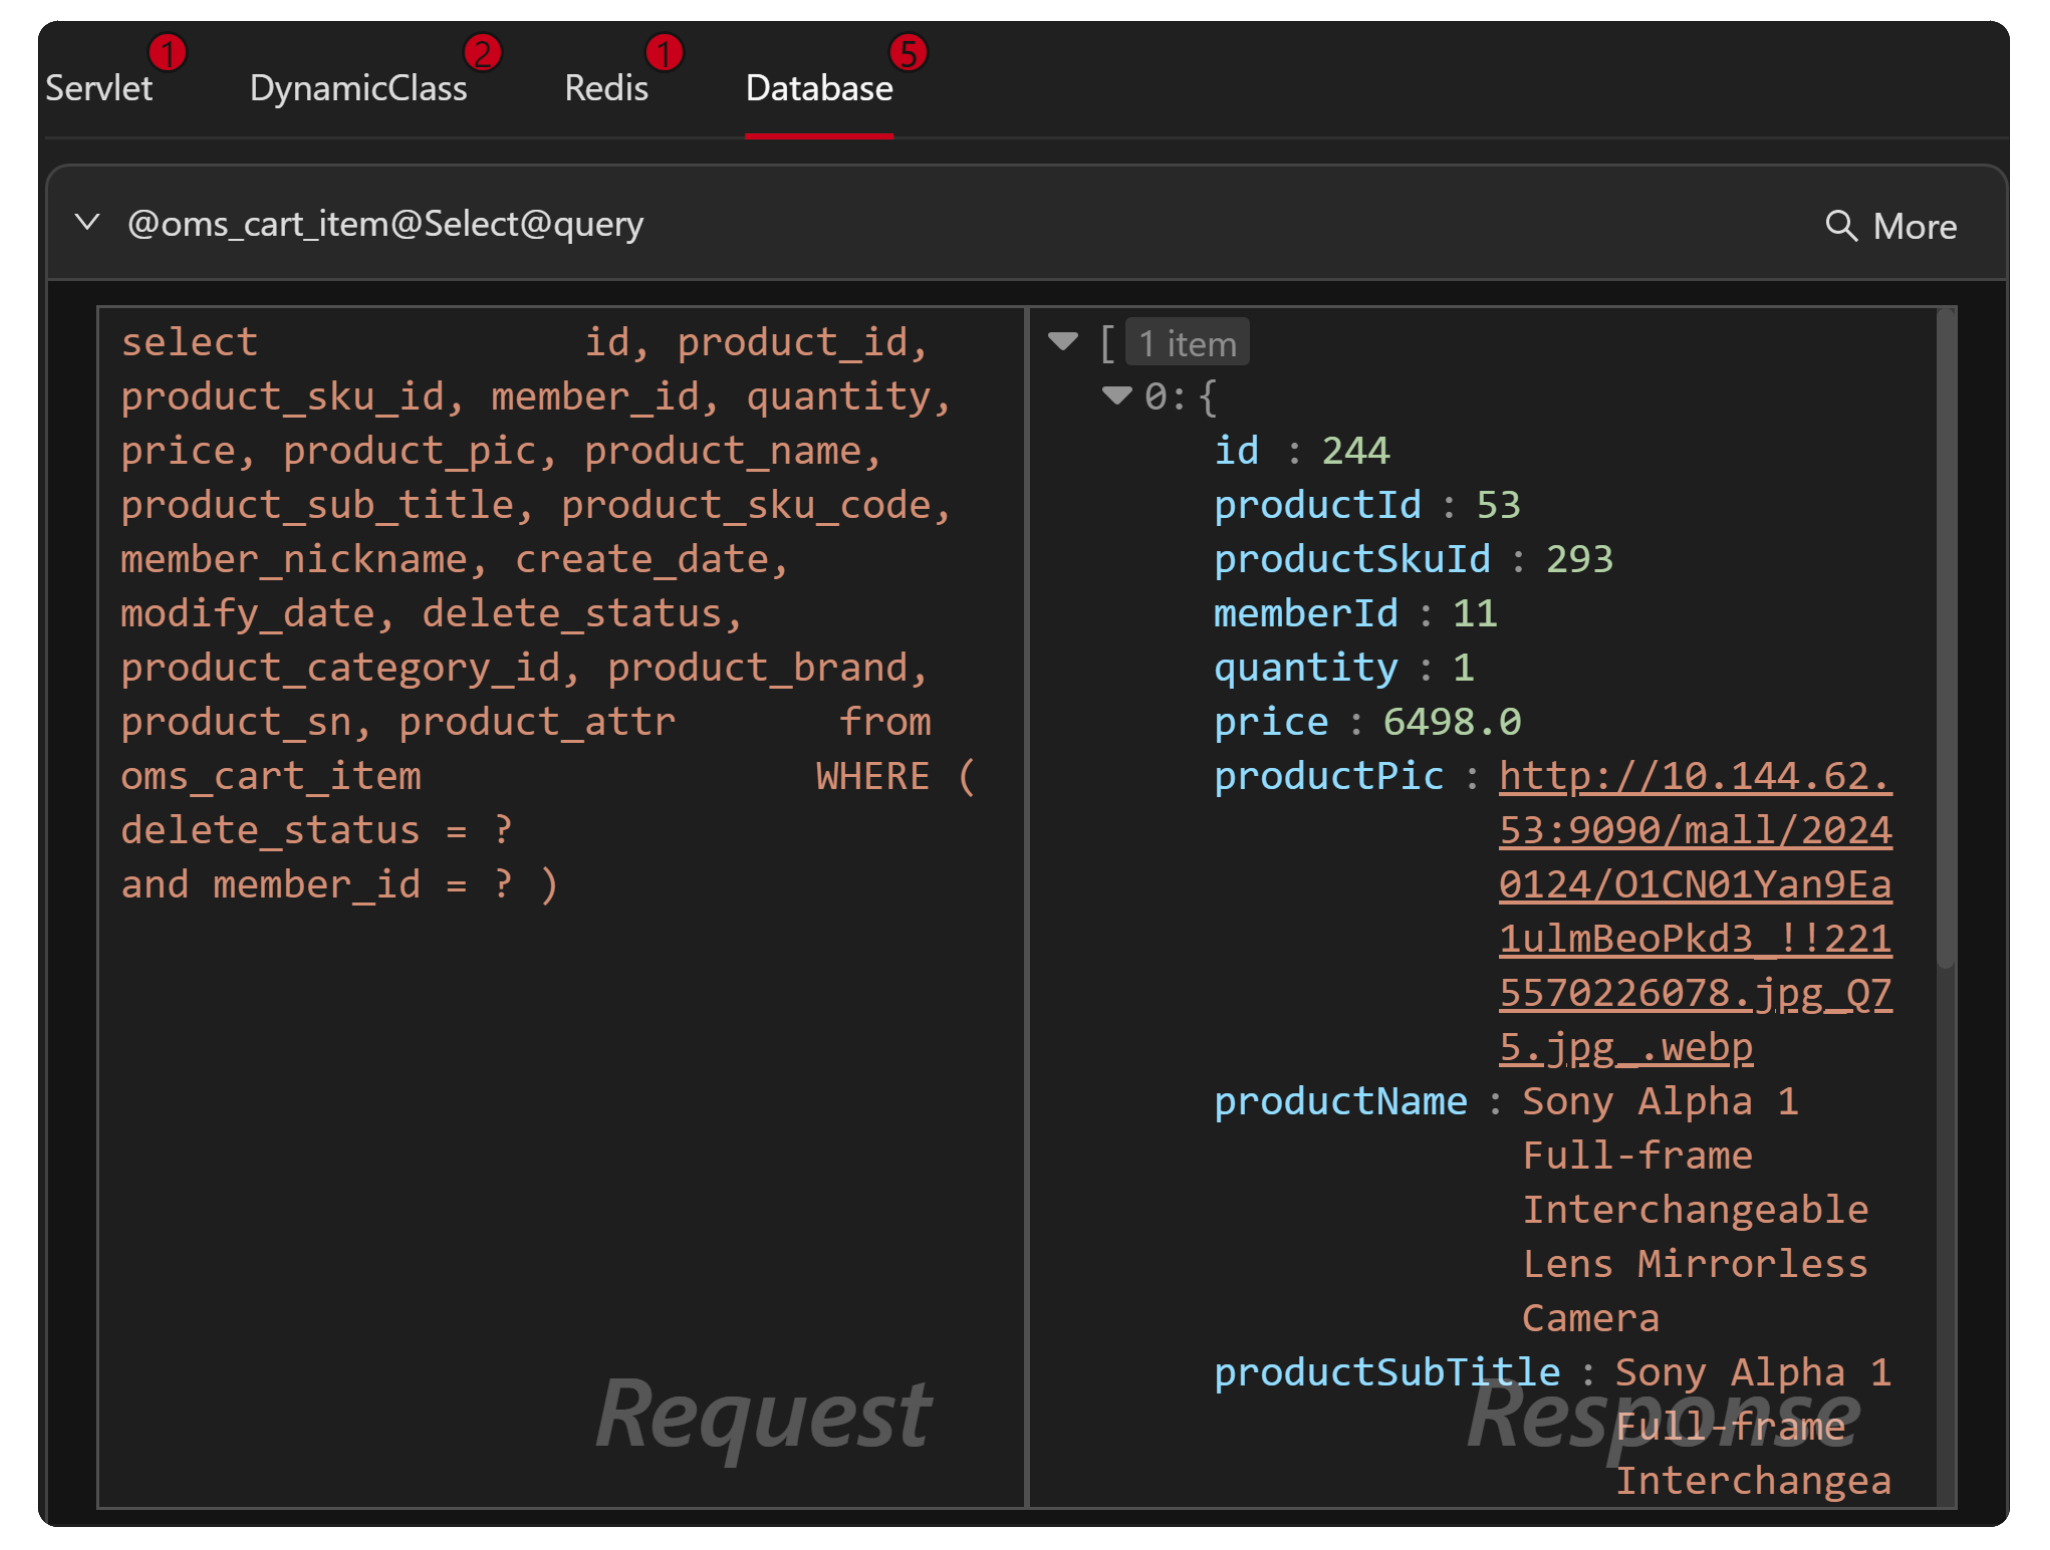The image size is (2050, 1550).
Task: Click the '1 item' count badge
Action: (1186, 342)
